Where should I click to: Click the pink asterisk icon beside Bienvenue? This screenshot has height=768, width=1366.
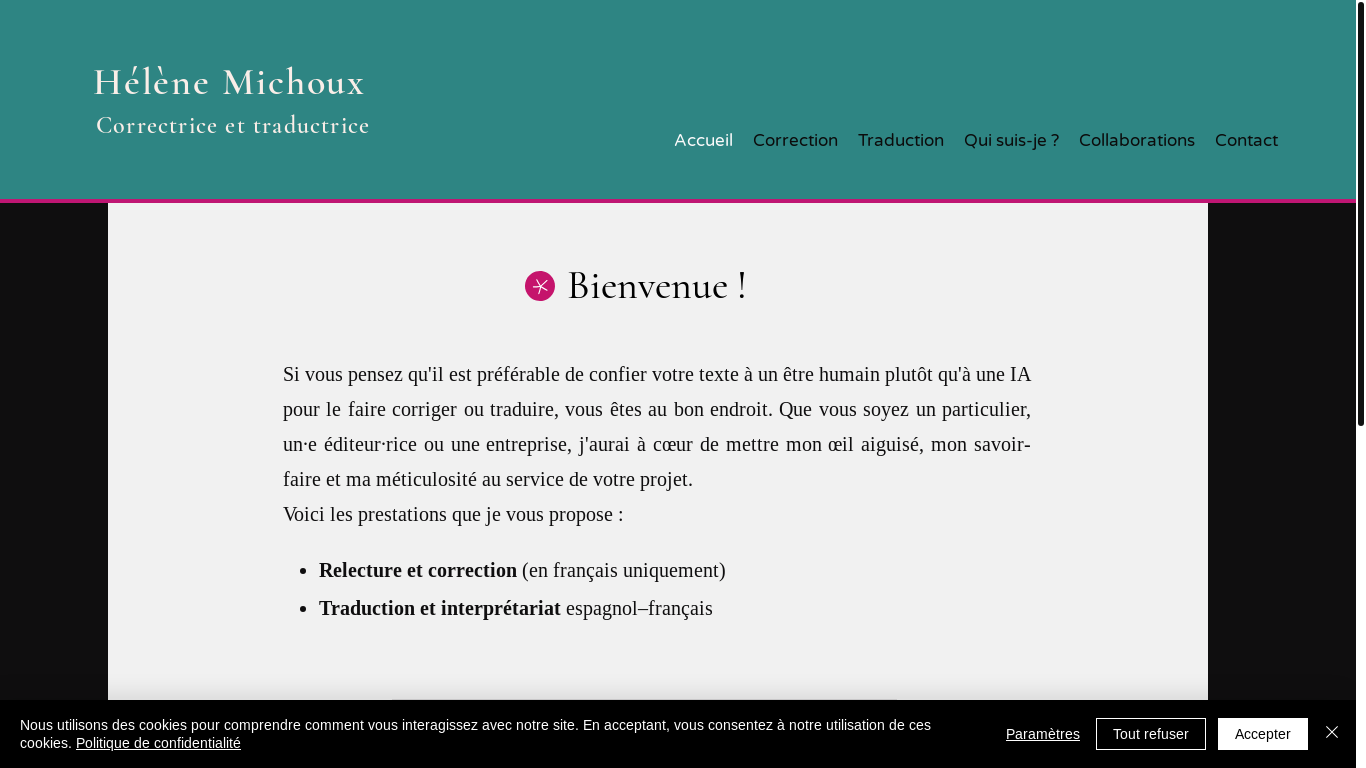[540, 286]
